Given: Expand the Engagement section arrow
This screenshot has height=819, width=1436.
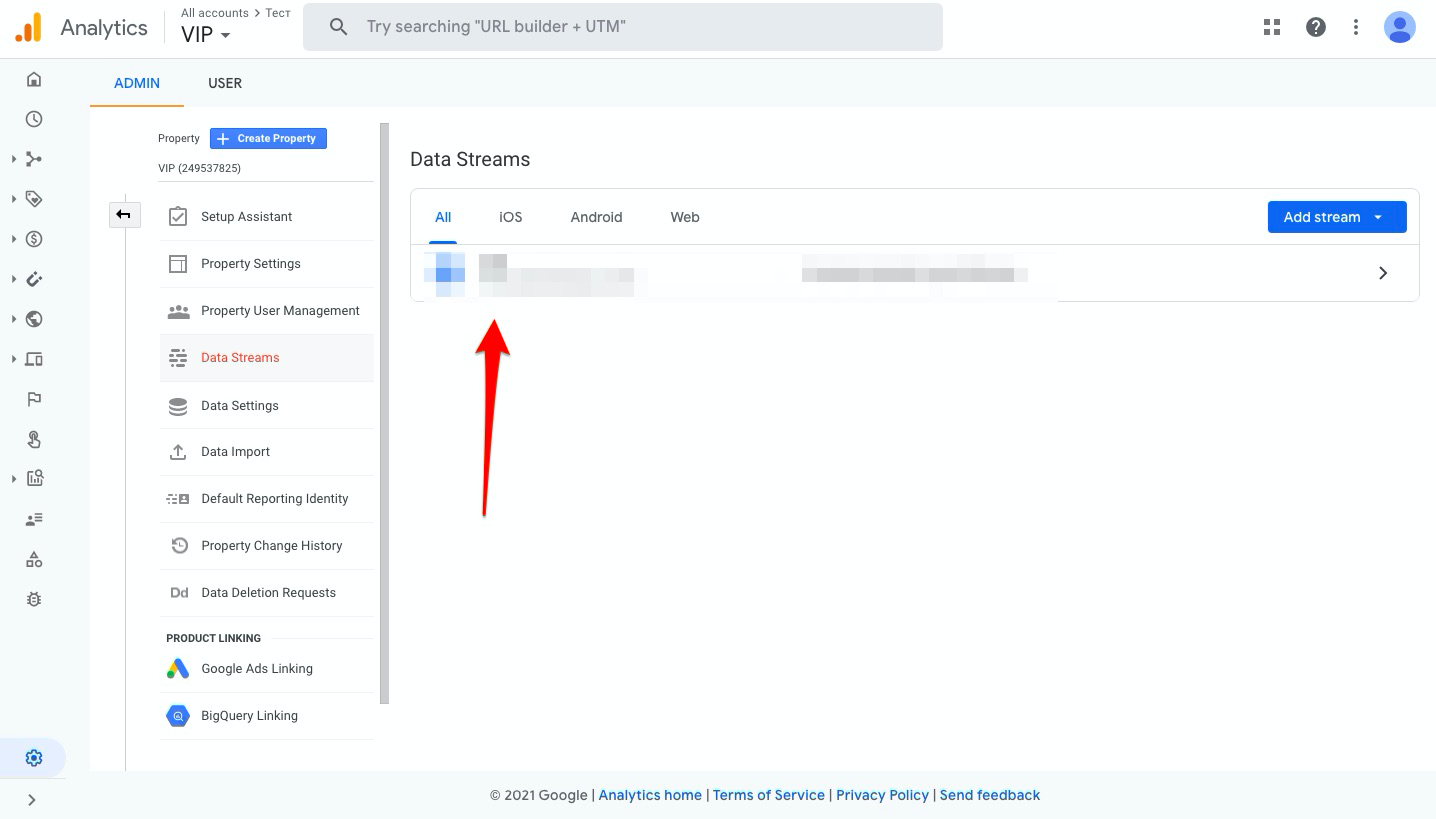Looking at the screenshot, I should pyautogui.click(x=14, y=199).
